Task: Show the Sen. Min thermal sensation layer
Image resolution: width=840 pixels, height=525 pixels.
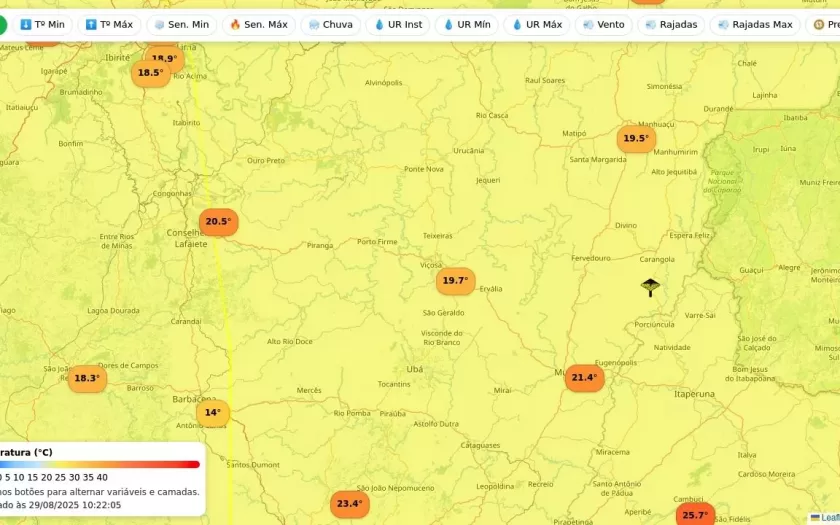Action: pyautogui.click(x=181, y=25)
